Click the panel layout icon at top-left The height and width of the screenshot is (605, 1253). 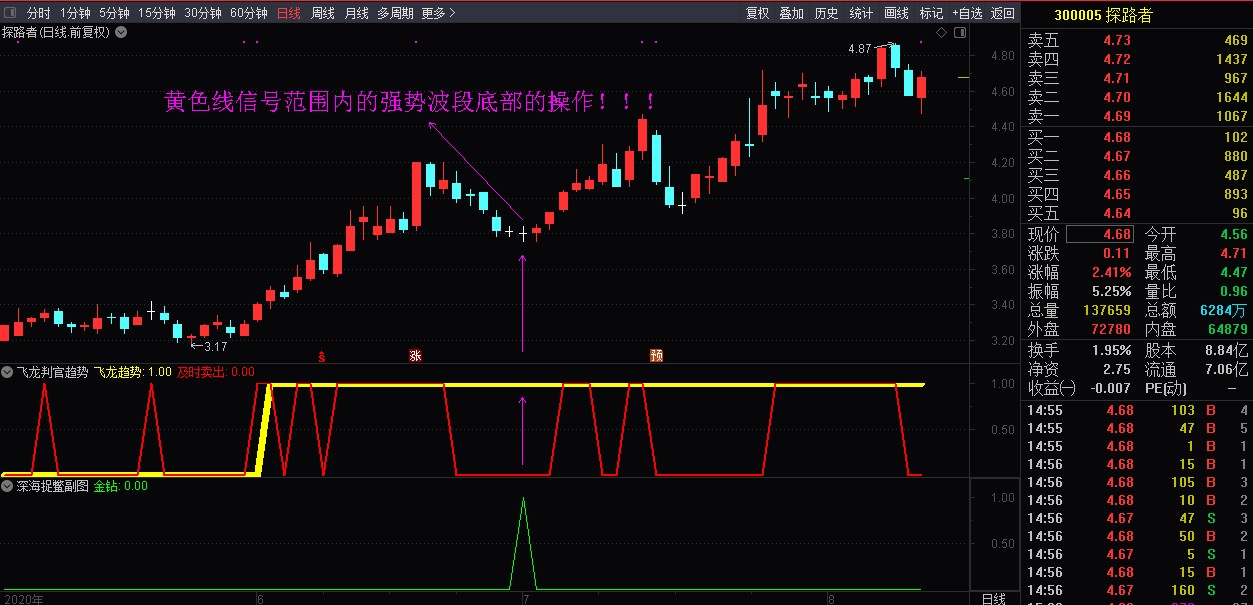click(10, 13)
